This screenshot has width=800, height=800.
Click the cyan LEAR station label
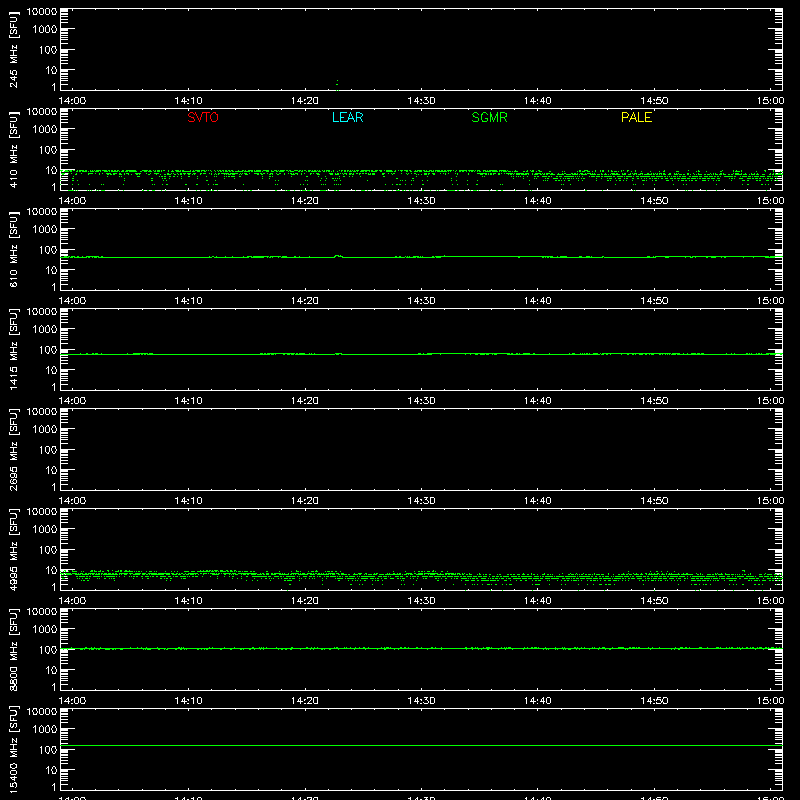pos(347,117)
